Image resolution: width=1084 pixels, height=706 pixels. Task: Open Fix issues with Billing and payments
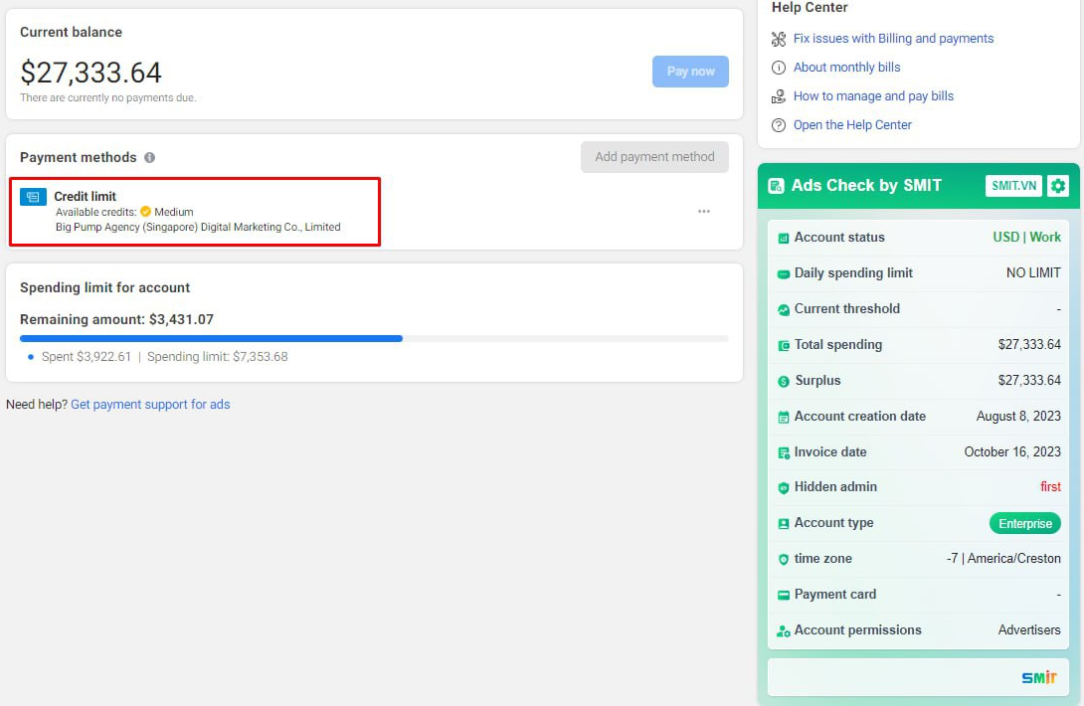tap(893, 39)
